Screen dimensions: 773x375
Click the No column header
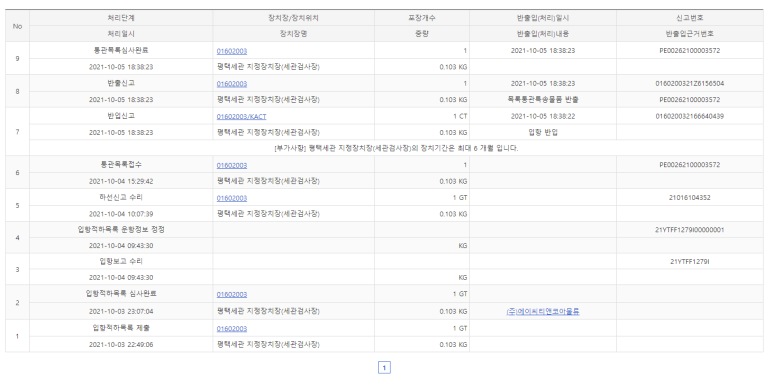tap(18, 26)
